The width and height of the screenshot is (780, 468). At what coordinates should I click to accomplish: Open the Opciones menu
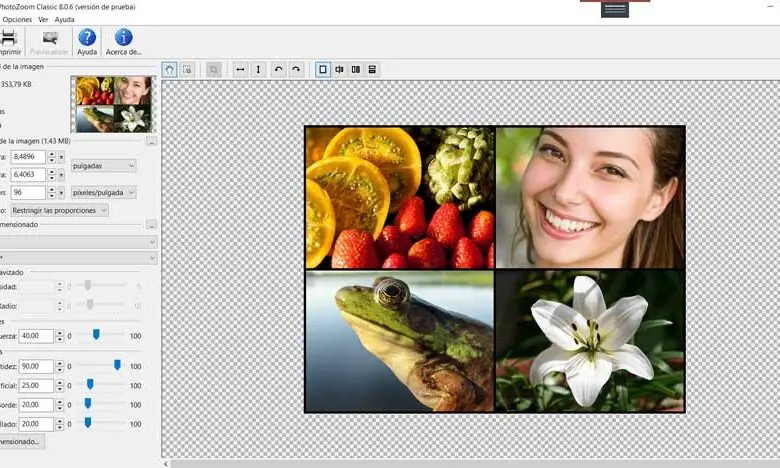pos(17,19)
